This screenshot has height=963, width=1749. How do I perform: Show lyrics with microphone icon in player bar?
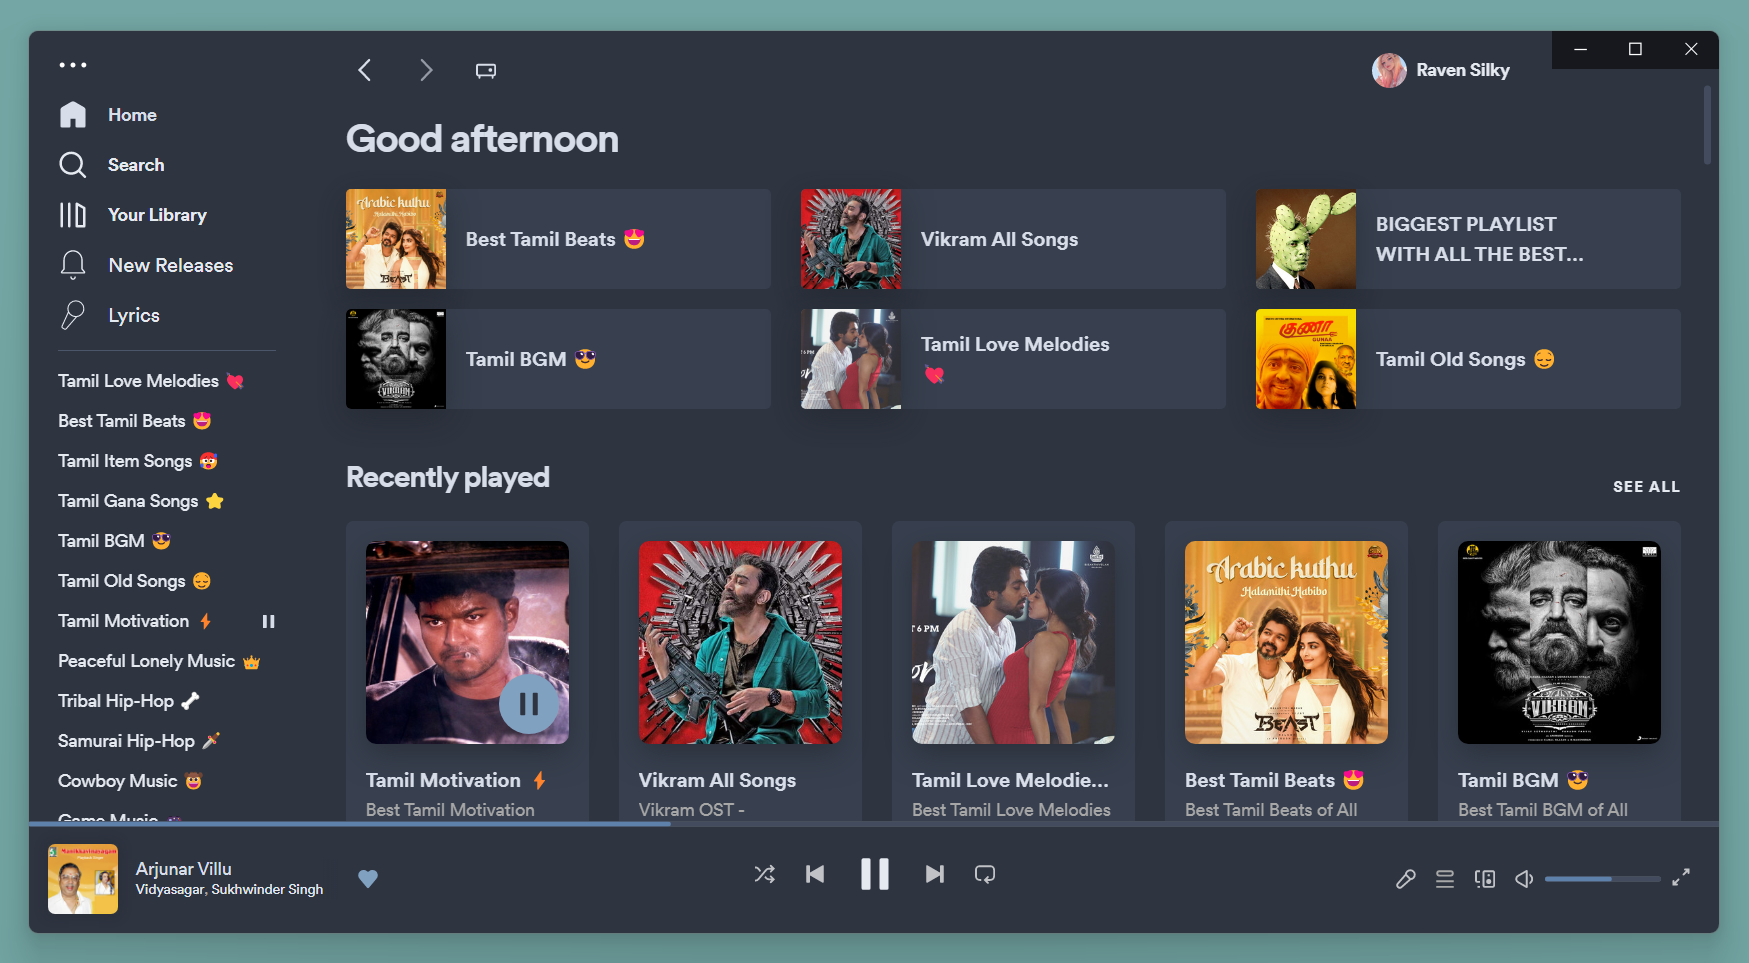click(1406, 879)
